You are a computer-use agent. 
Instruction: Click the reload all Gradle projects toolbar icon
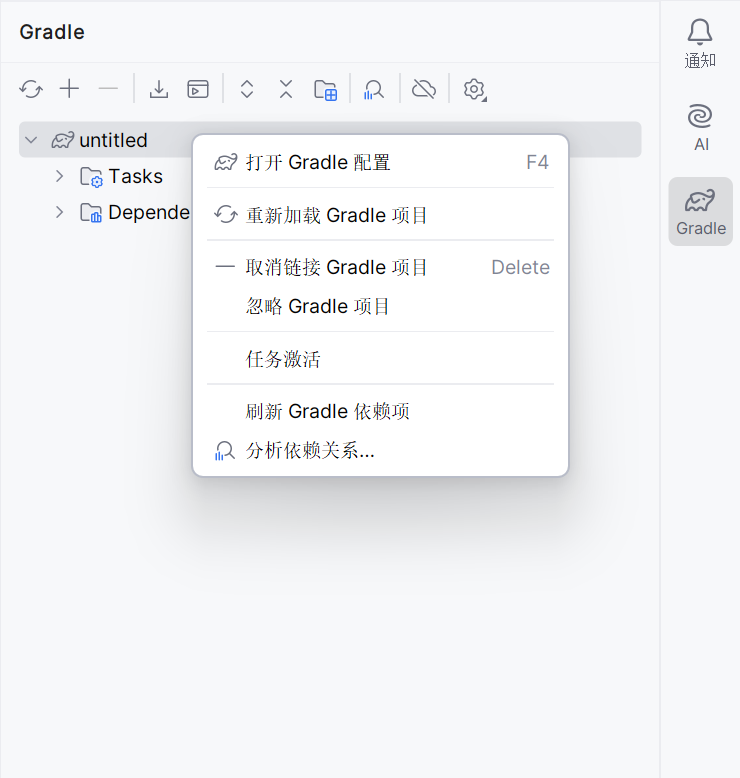pos(31,89)
